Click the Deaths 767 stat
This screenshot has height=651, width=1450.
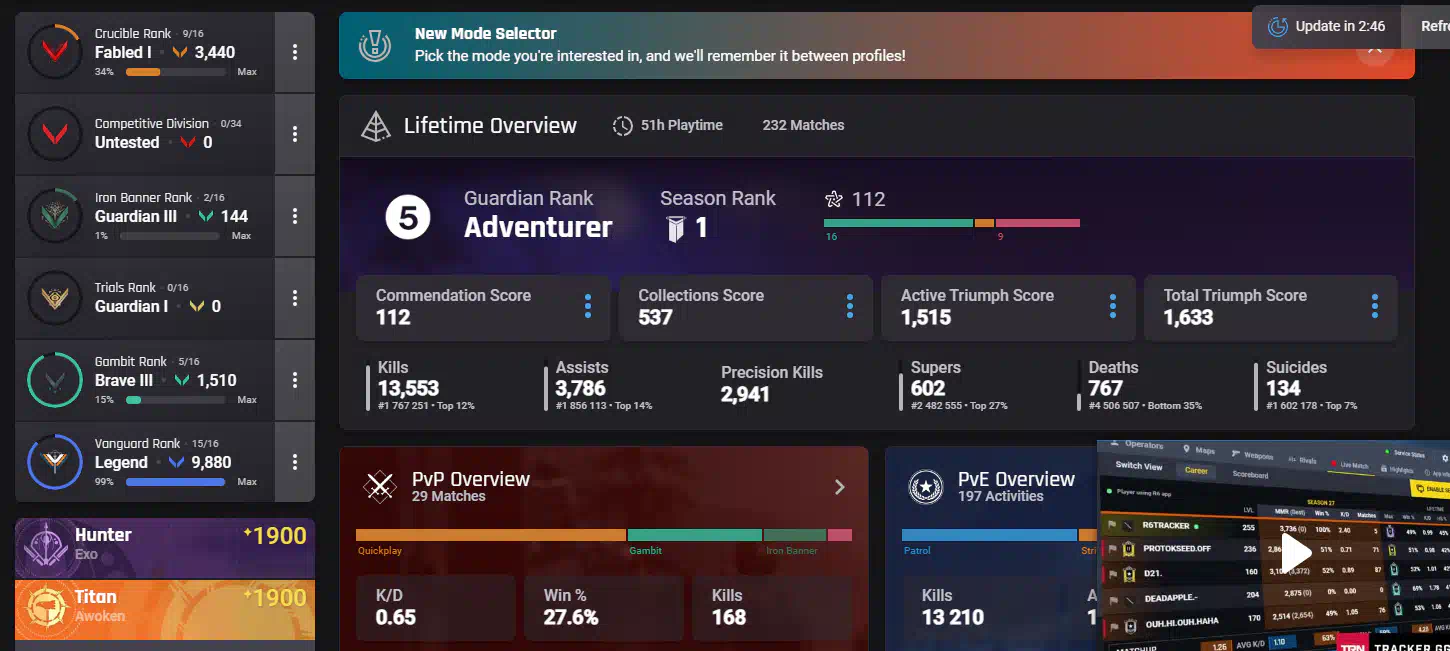(x=1140, y=385)
